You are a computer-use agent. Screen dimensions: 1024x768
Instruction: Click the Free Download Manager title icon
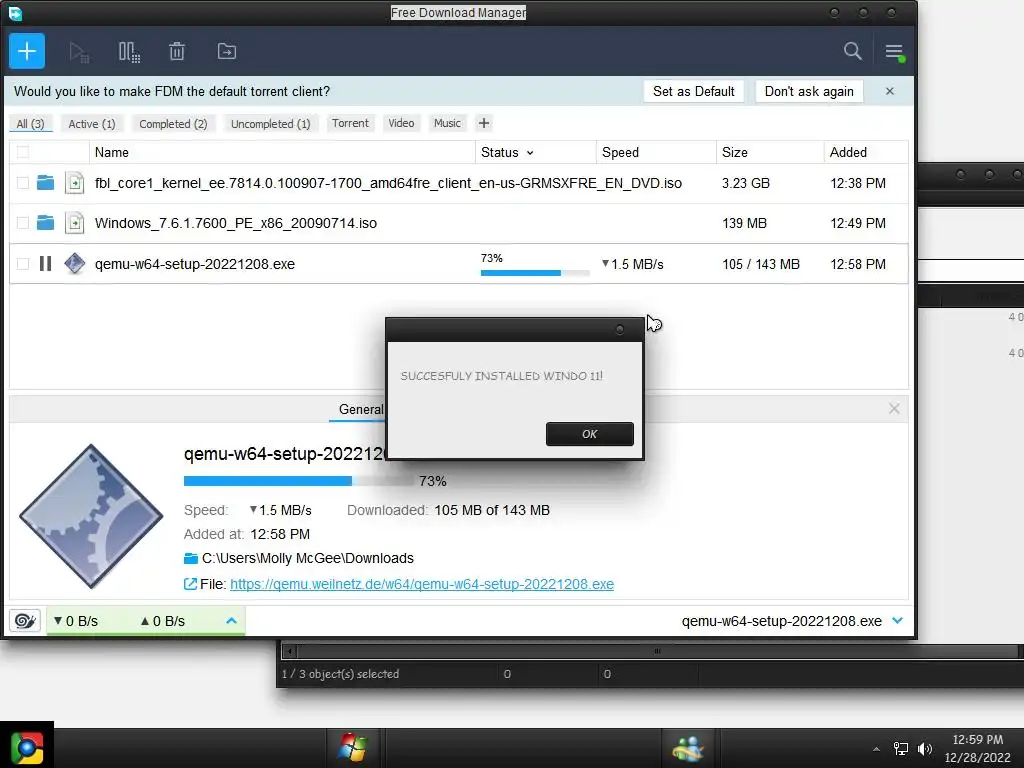tap(15, 13)
